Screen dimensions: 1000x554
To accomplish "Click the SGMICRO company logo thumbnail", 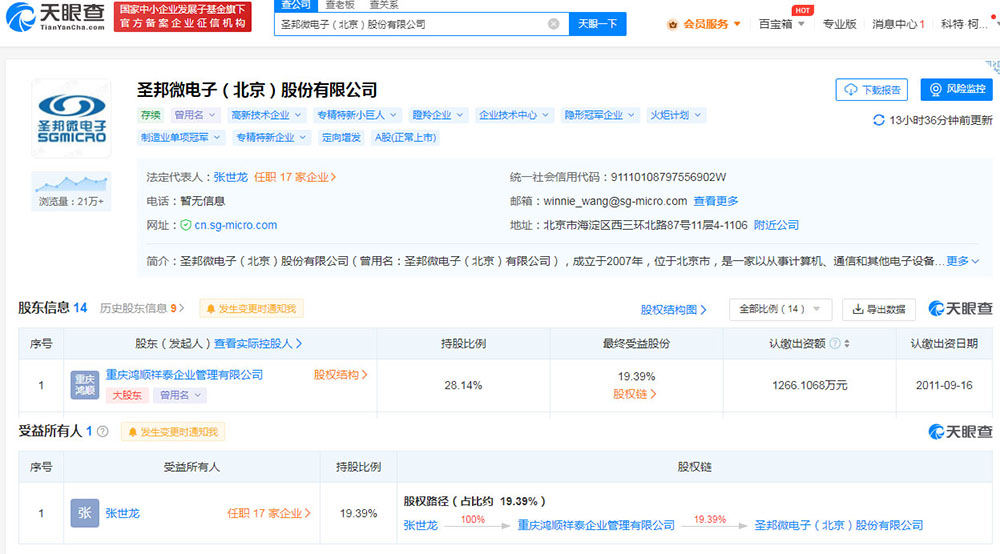I will pyautogui.click(x=71, y=119).
